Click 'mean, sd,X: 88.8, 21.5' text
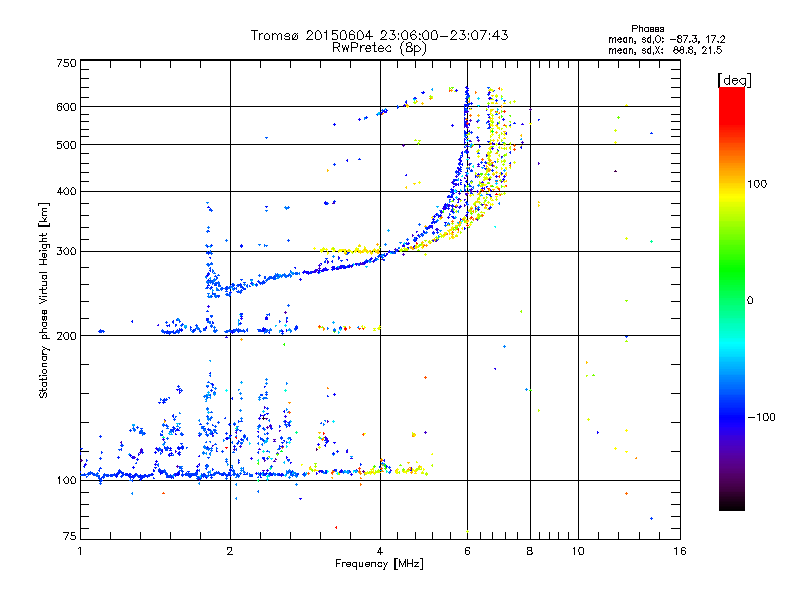 [665, 50]
